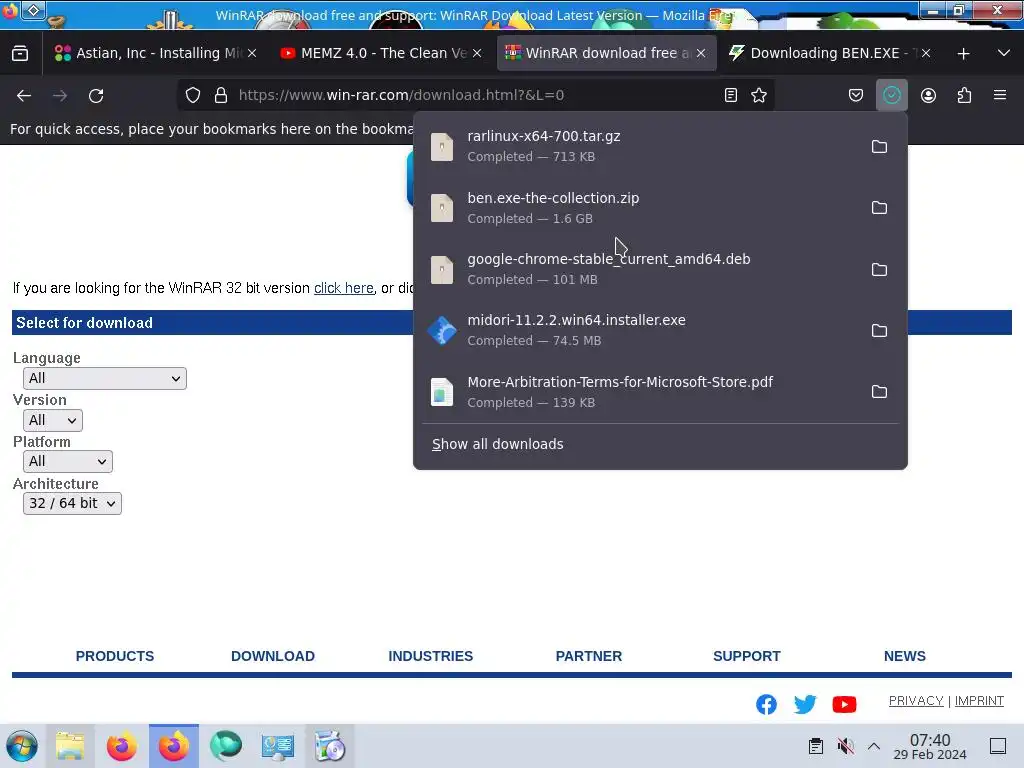The width and height of the screenshot is (1024, 768).
Task: Close the downloads panel via toolbar button
Action: [x=891, y=95]
